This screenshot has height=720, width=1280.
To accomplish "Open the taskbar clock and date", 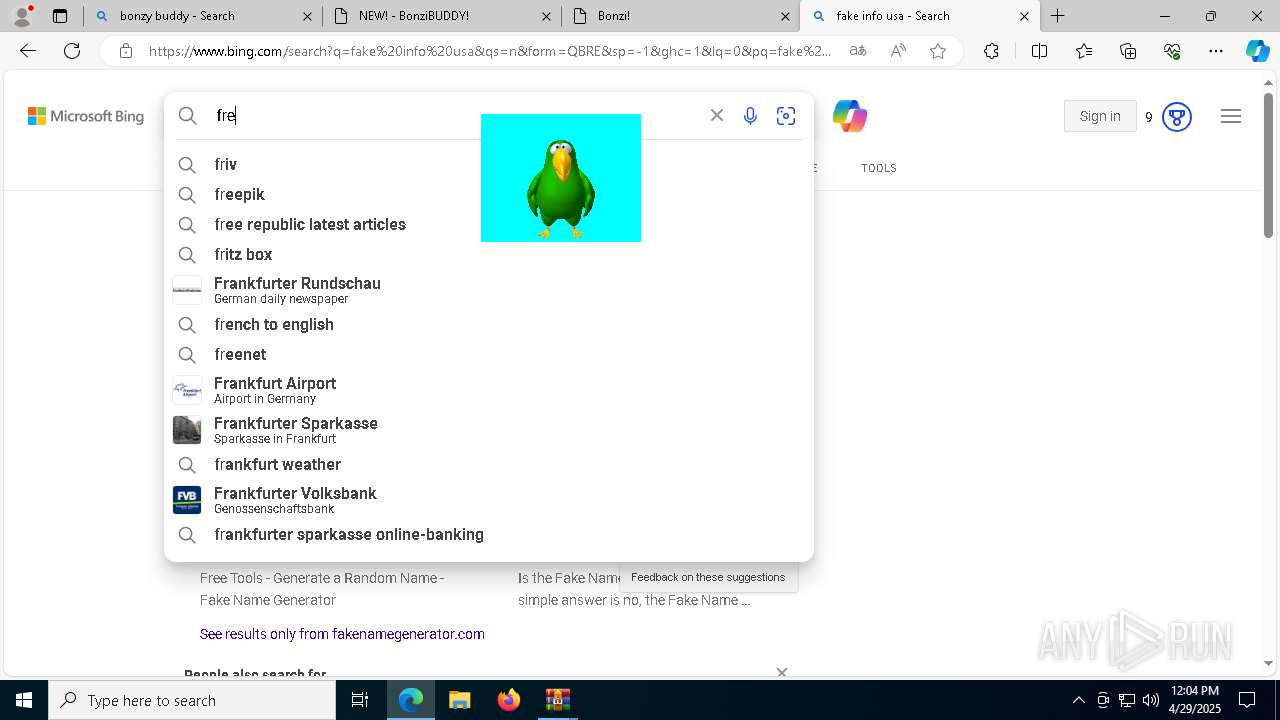I will click(1194, 700).
